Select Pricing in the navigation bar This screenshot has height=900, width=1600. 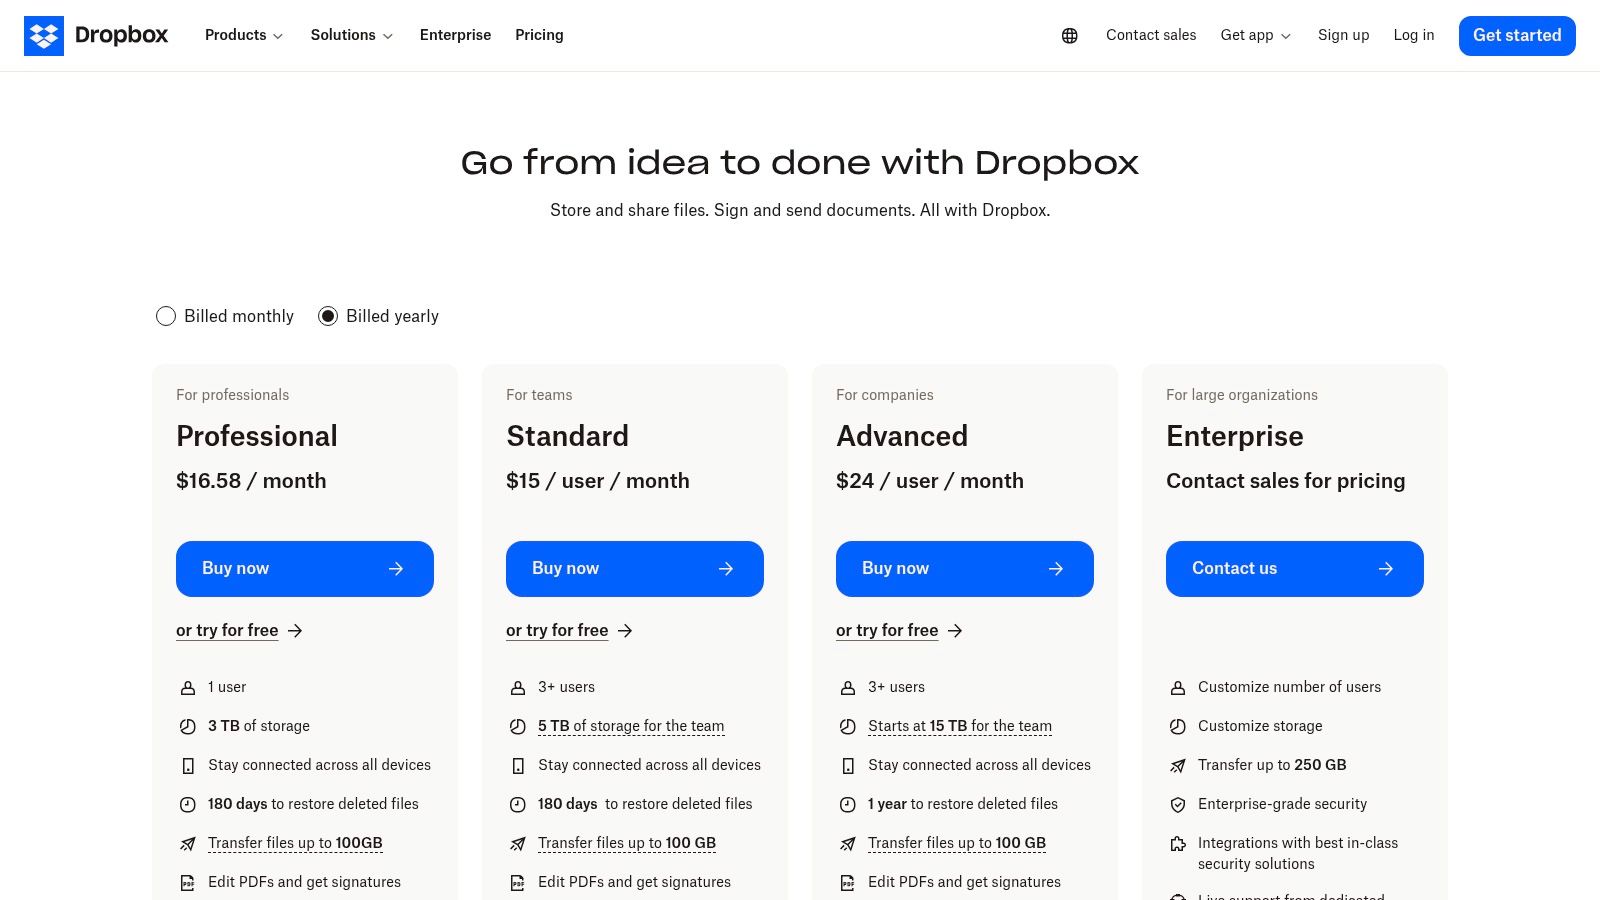(539, 35)
